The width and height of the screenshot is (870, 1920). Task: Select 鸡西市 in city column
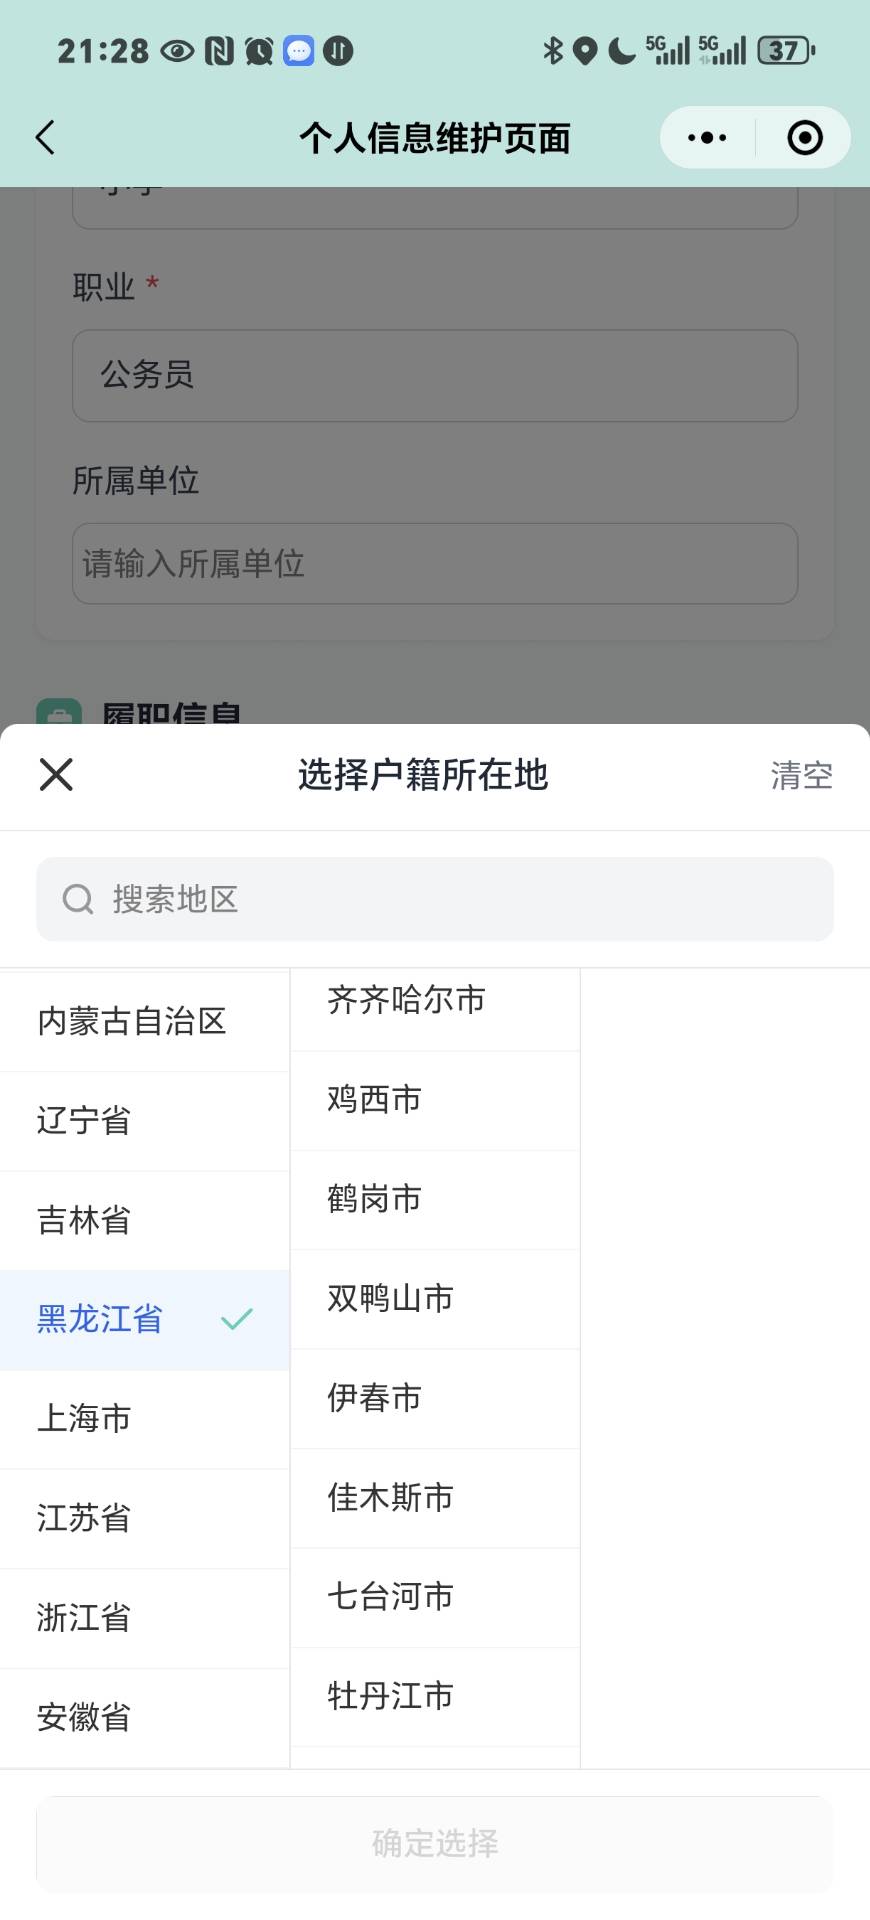[374, 1099]
